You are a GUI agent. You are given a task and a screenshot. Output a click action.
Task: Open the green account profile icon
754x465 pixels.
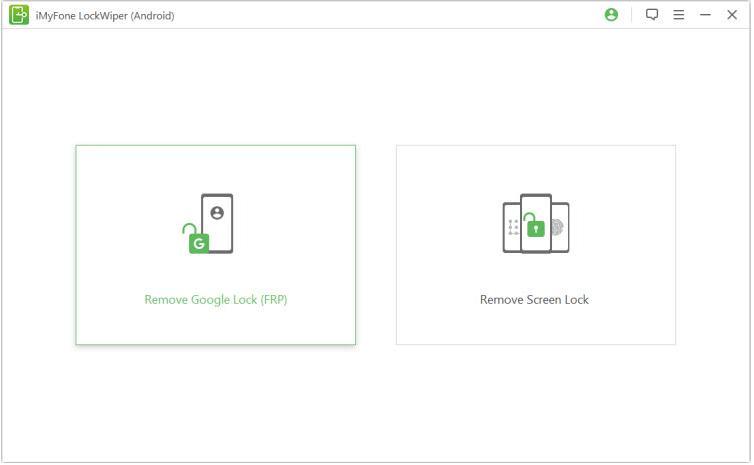coord(613,15)
